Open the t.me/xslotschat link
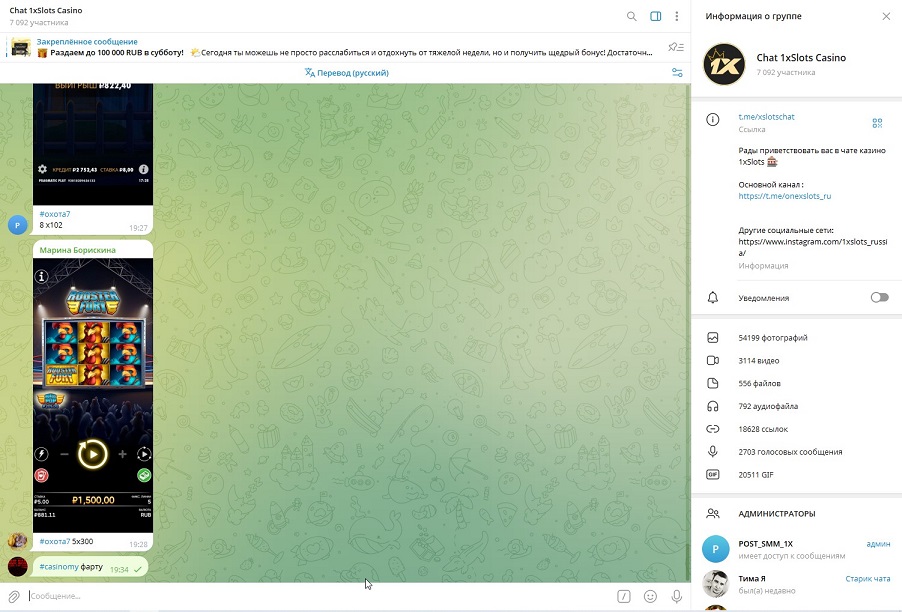 tap(766, 117)
